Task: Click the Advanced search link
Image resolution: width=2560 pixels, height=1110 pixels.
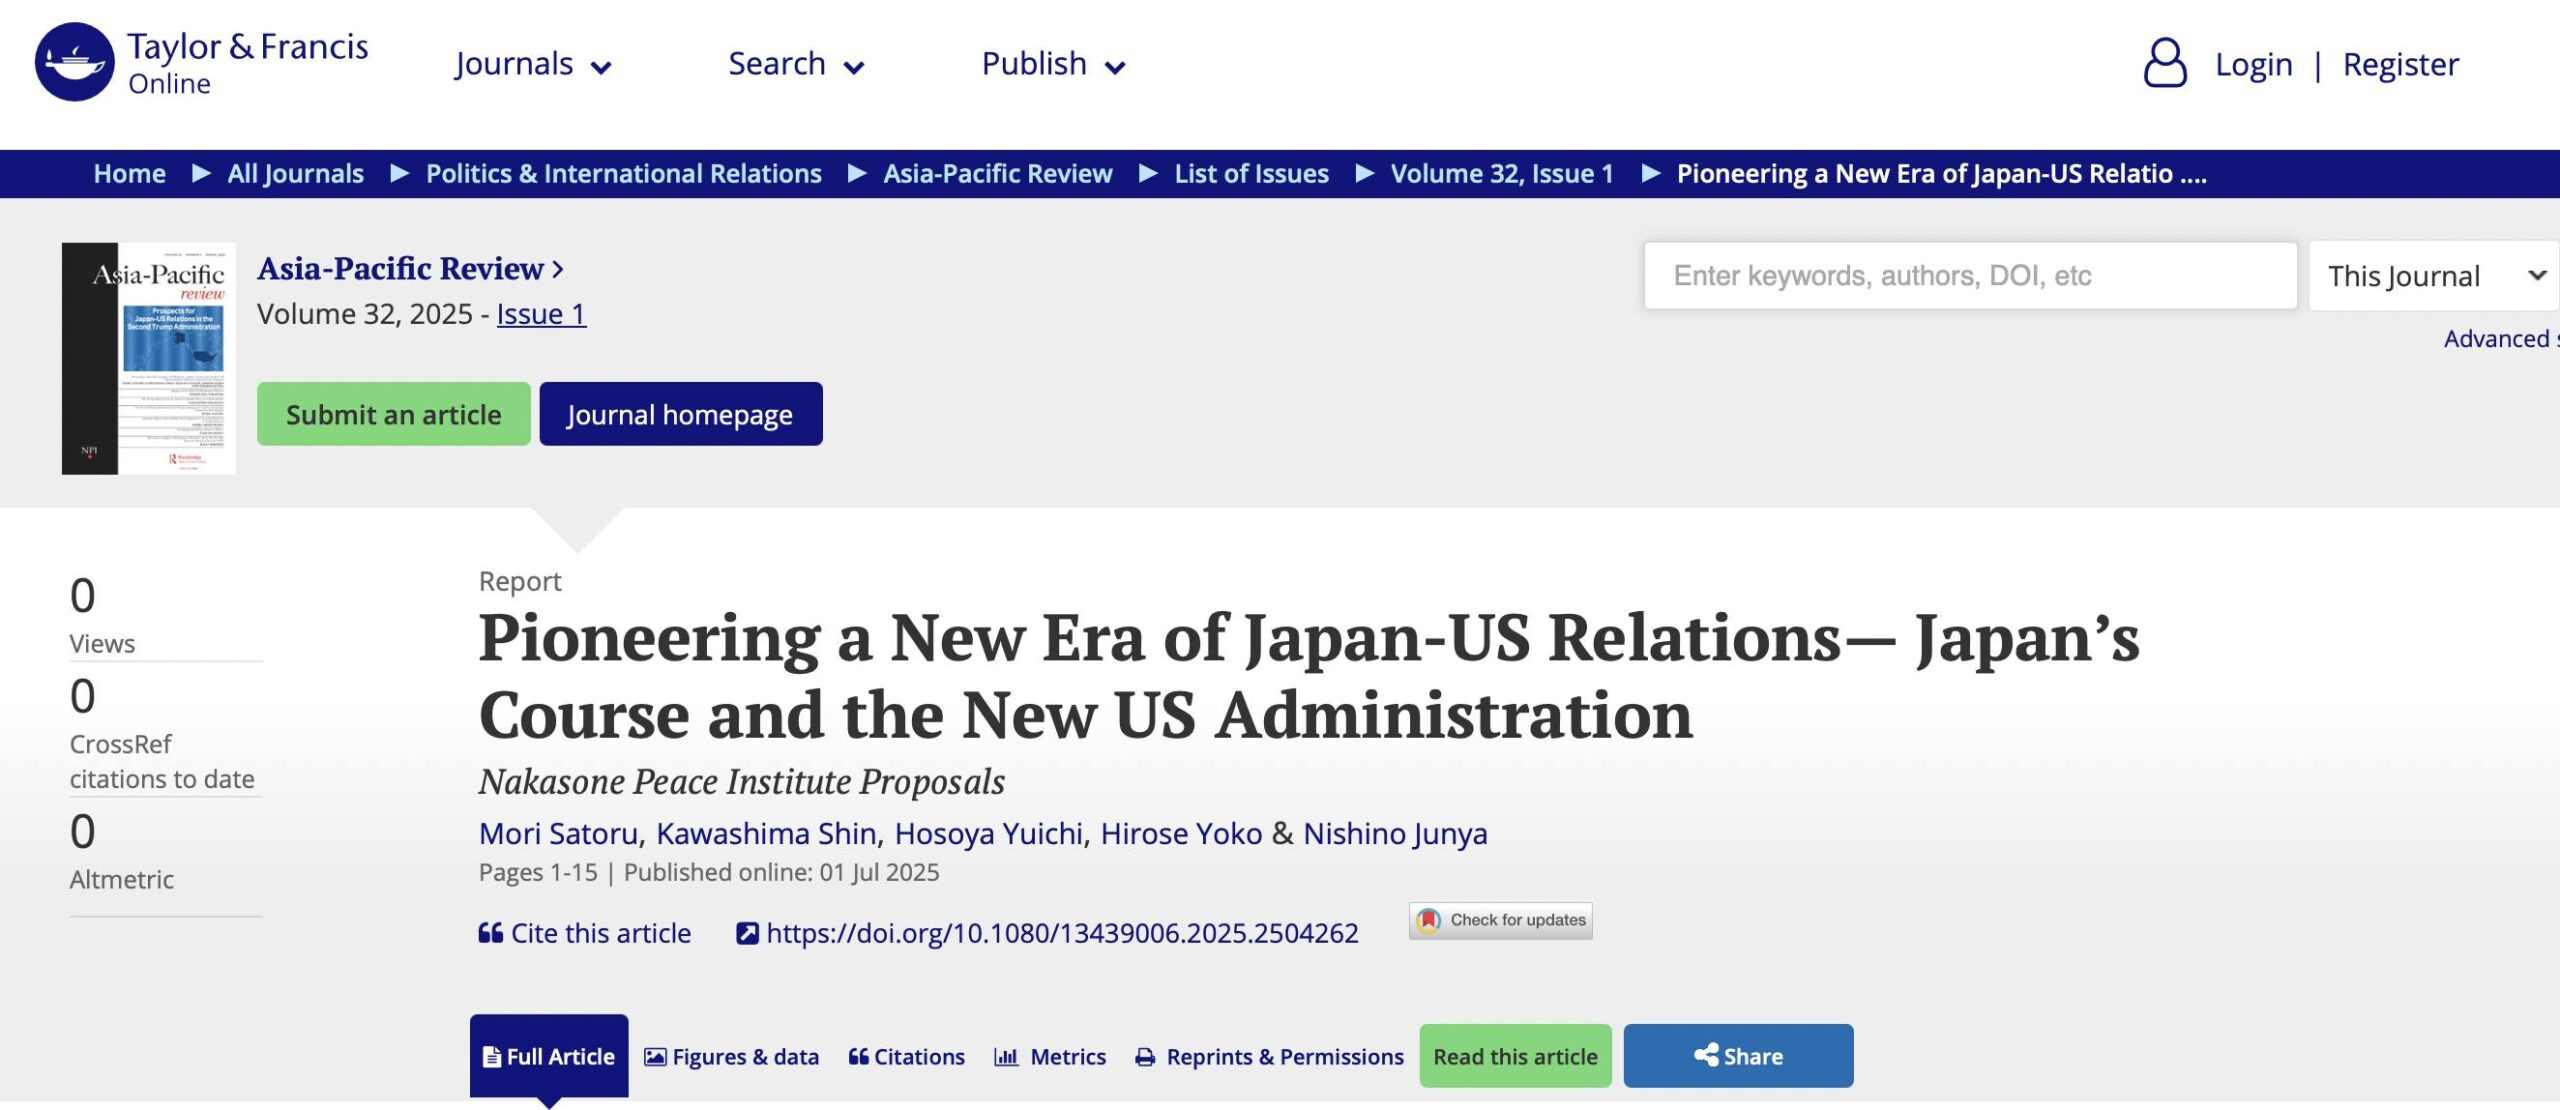Action: (2500, 339)
